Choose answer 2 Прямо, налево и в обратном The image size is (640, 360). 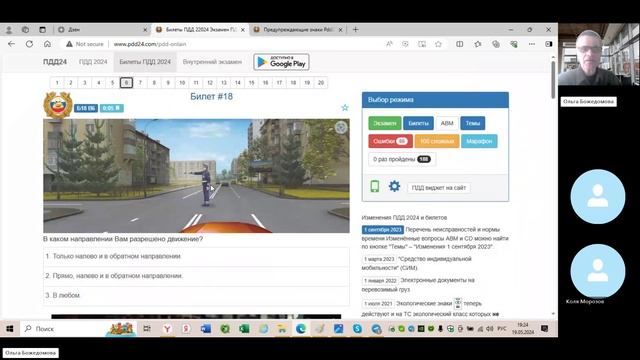tap(196, 276)
